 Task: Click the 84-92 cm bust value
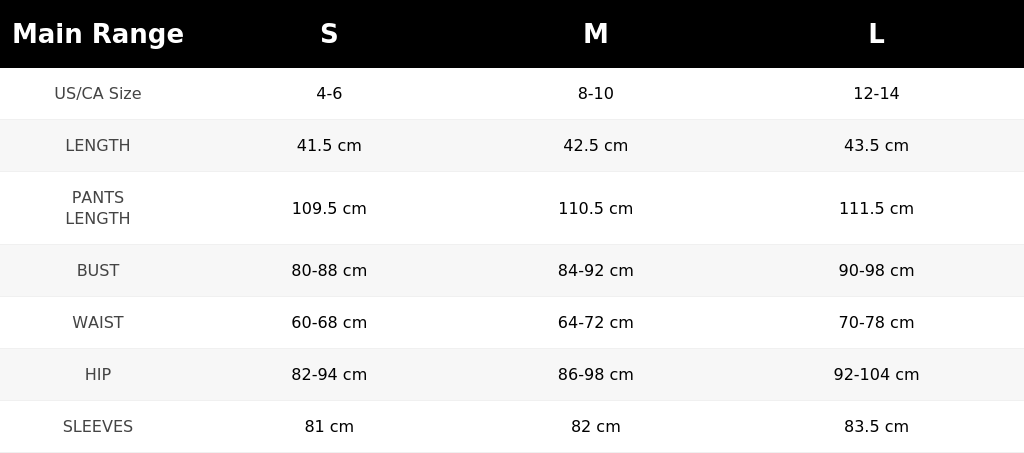(x=596, y=270)
